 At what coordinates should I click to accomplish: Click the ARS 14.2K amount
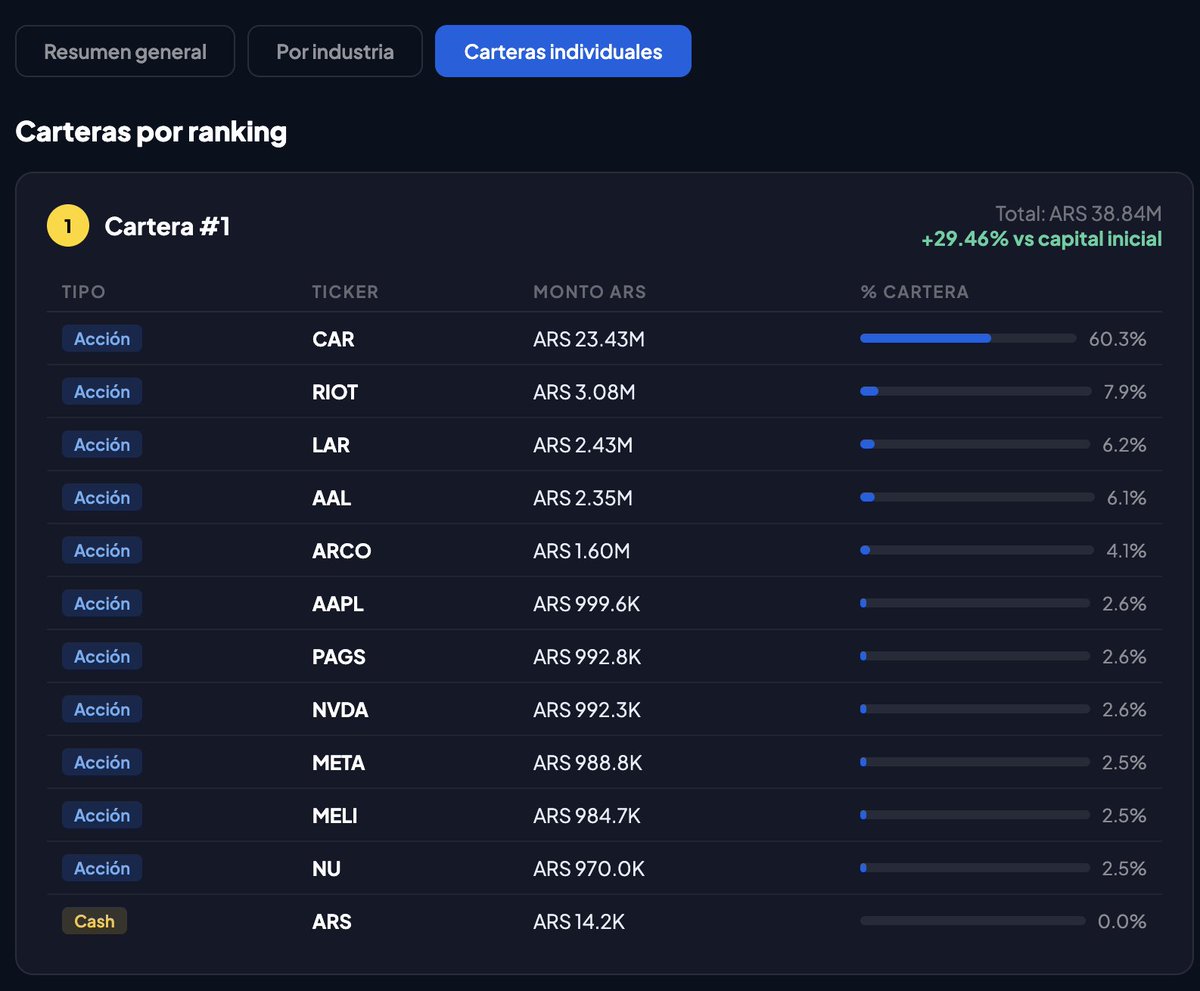coord(579,922)
